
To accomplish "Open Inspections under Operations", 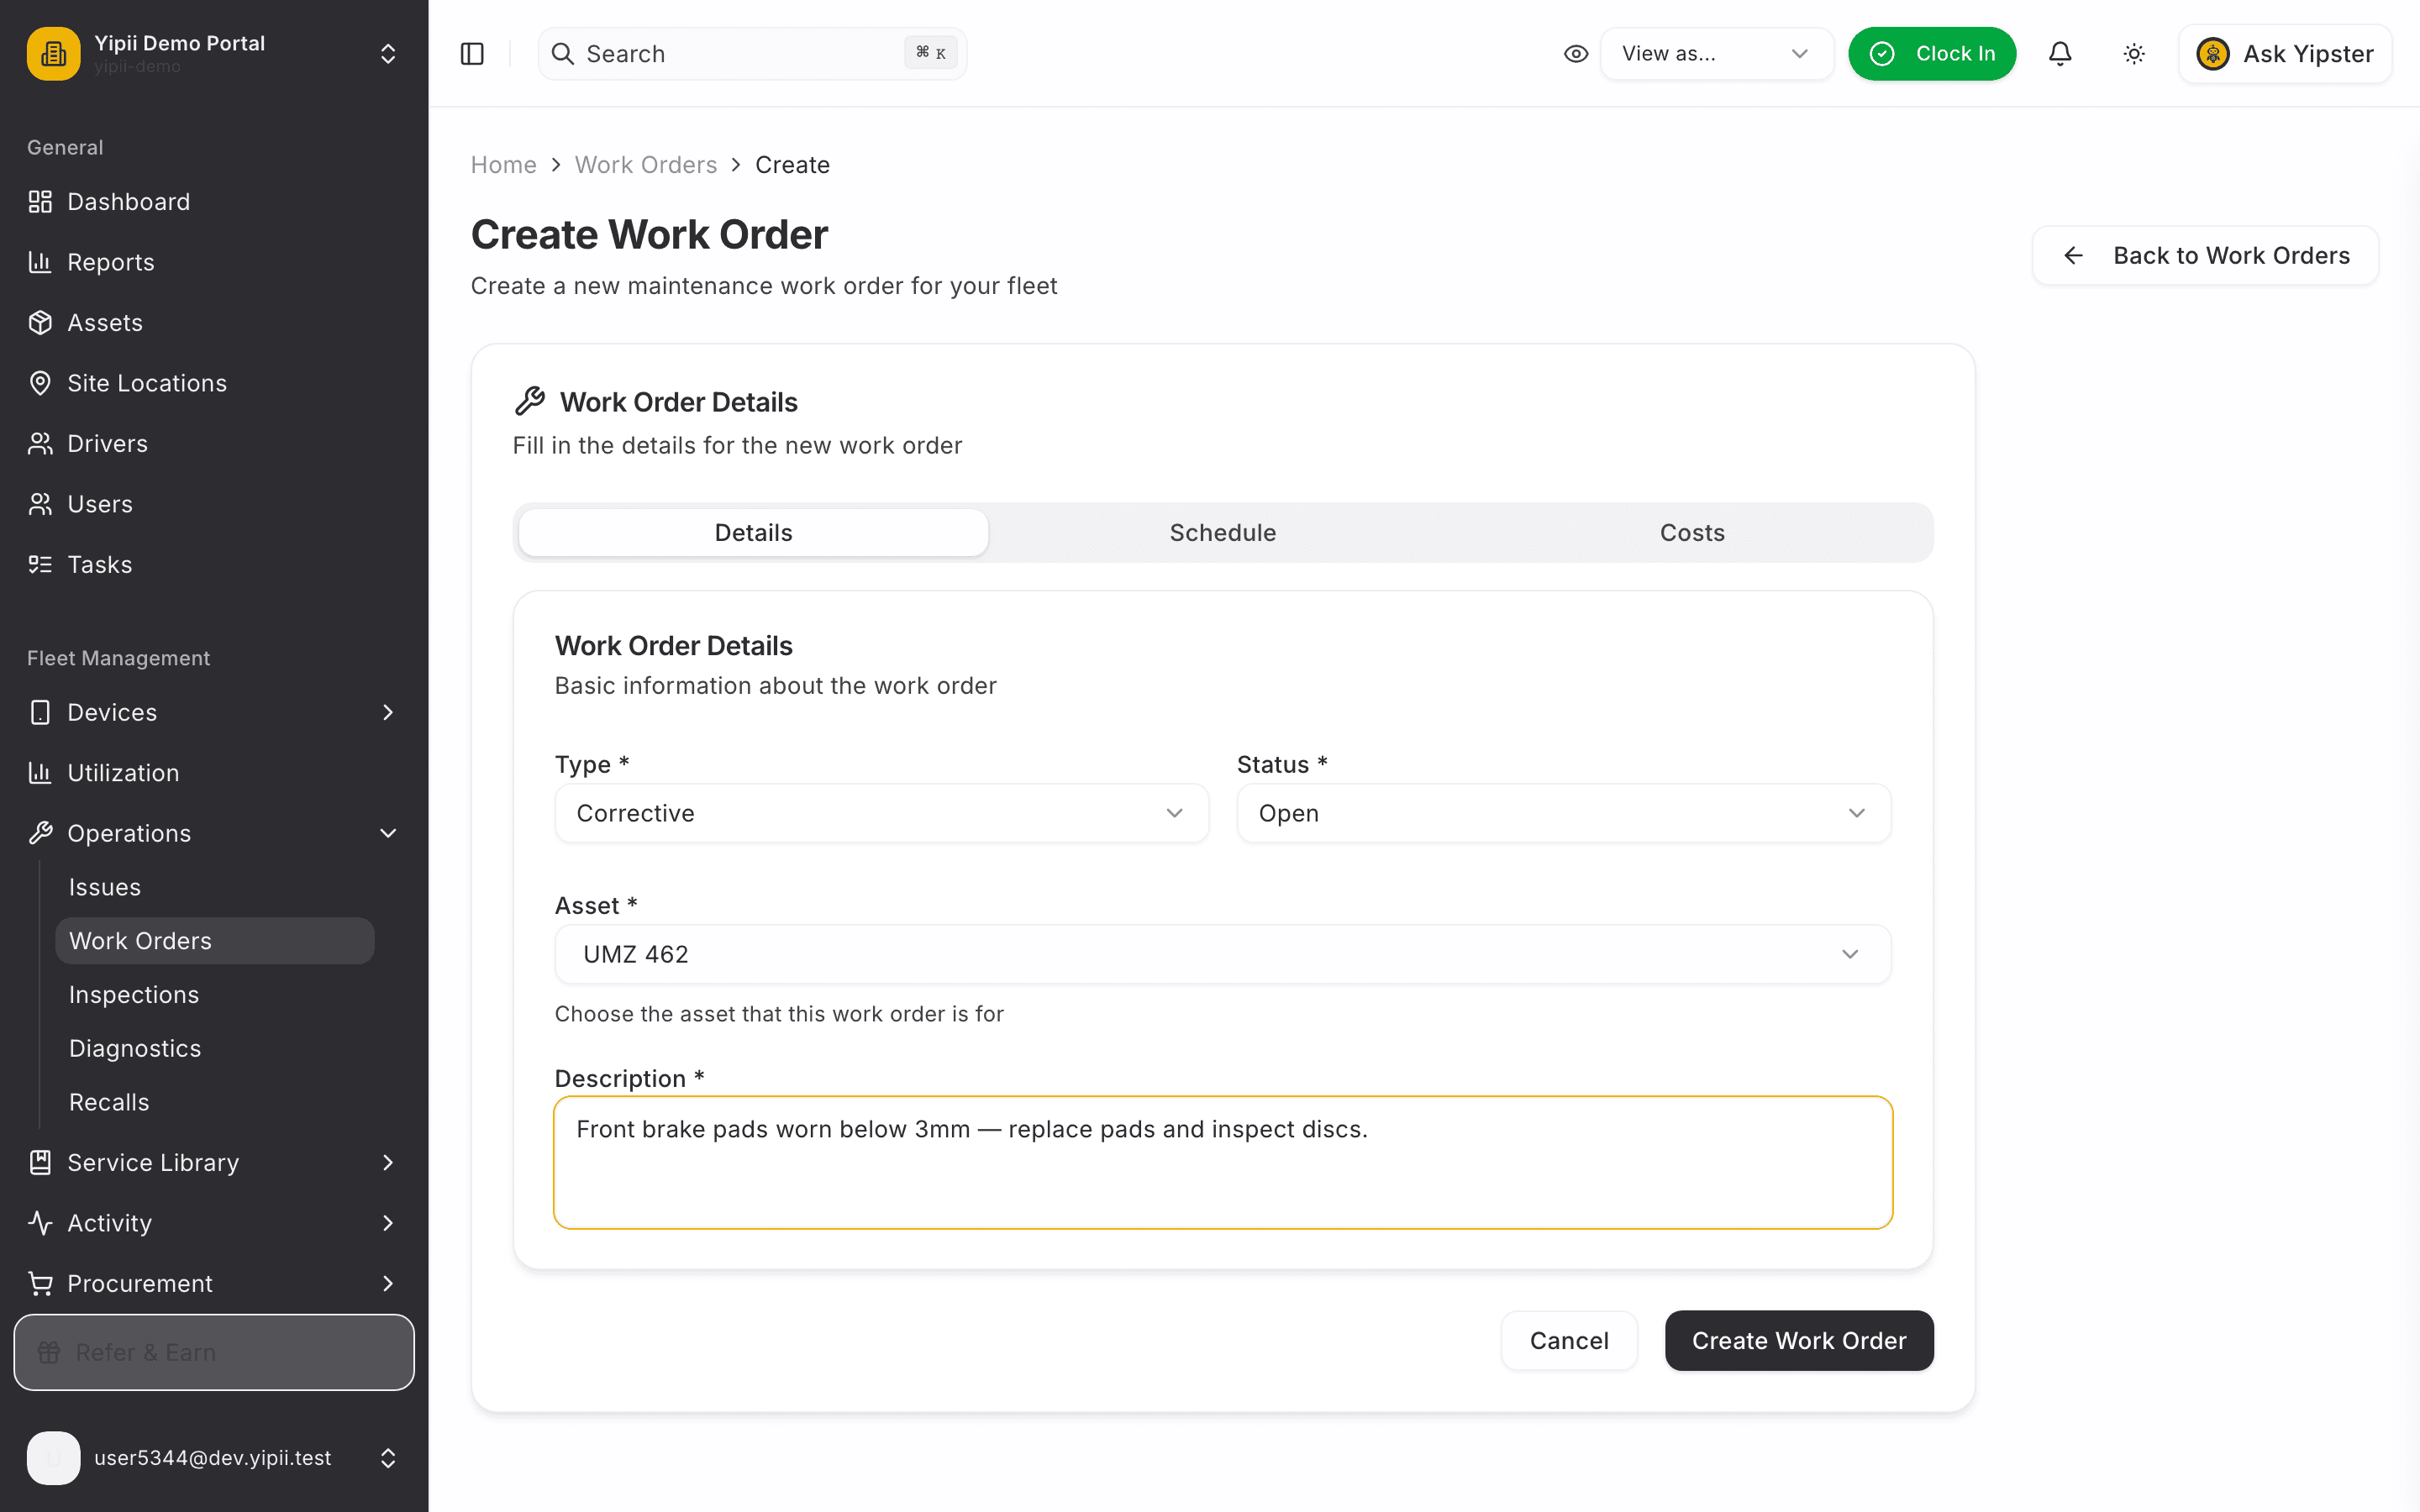I will 215,995.
